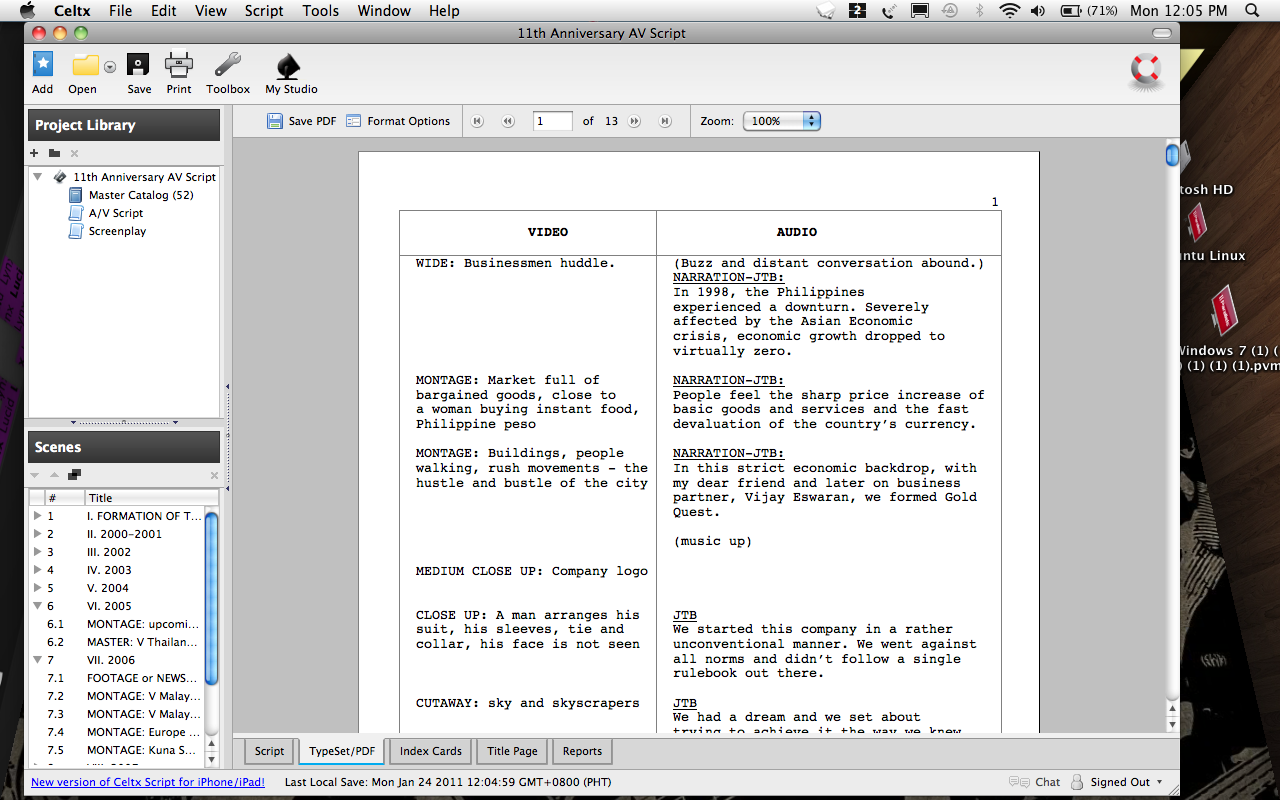Click New version of Celtx Script link
This screenshot has height=800, width=1280.
point(148,782)
